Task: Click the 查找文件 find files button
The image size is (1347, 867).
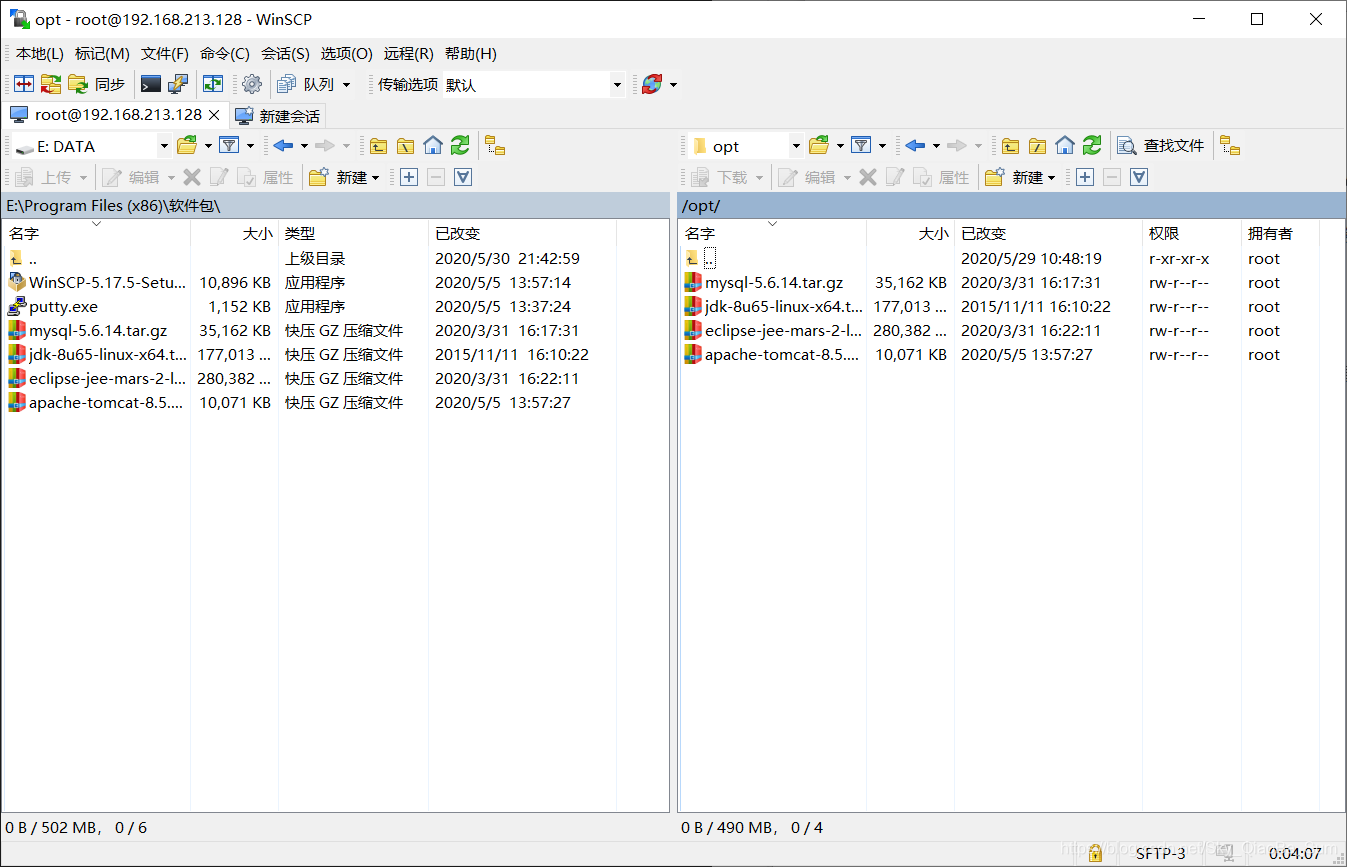Action: (1161, 146)
